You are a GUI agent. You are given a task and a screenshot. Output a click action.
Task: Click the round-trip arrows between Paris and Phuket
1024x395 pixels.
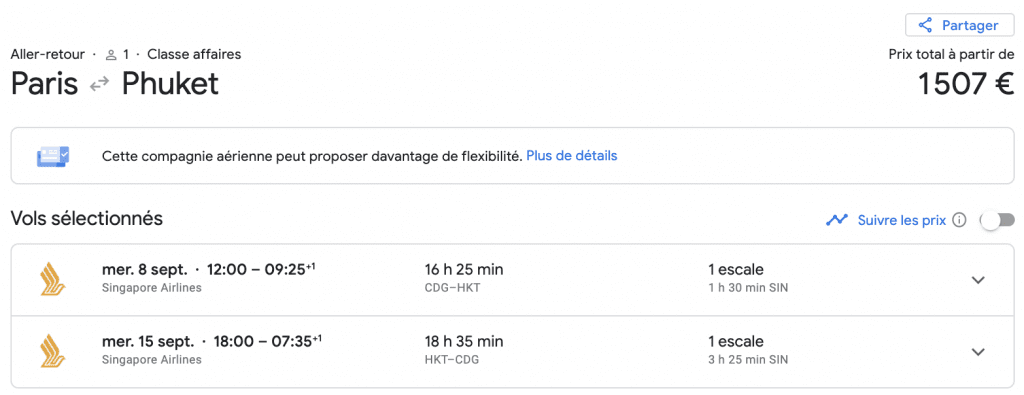[x=100, y=85]
